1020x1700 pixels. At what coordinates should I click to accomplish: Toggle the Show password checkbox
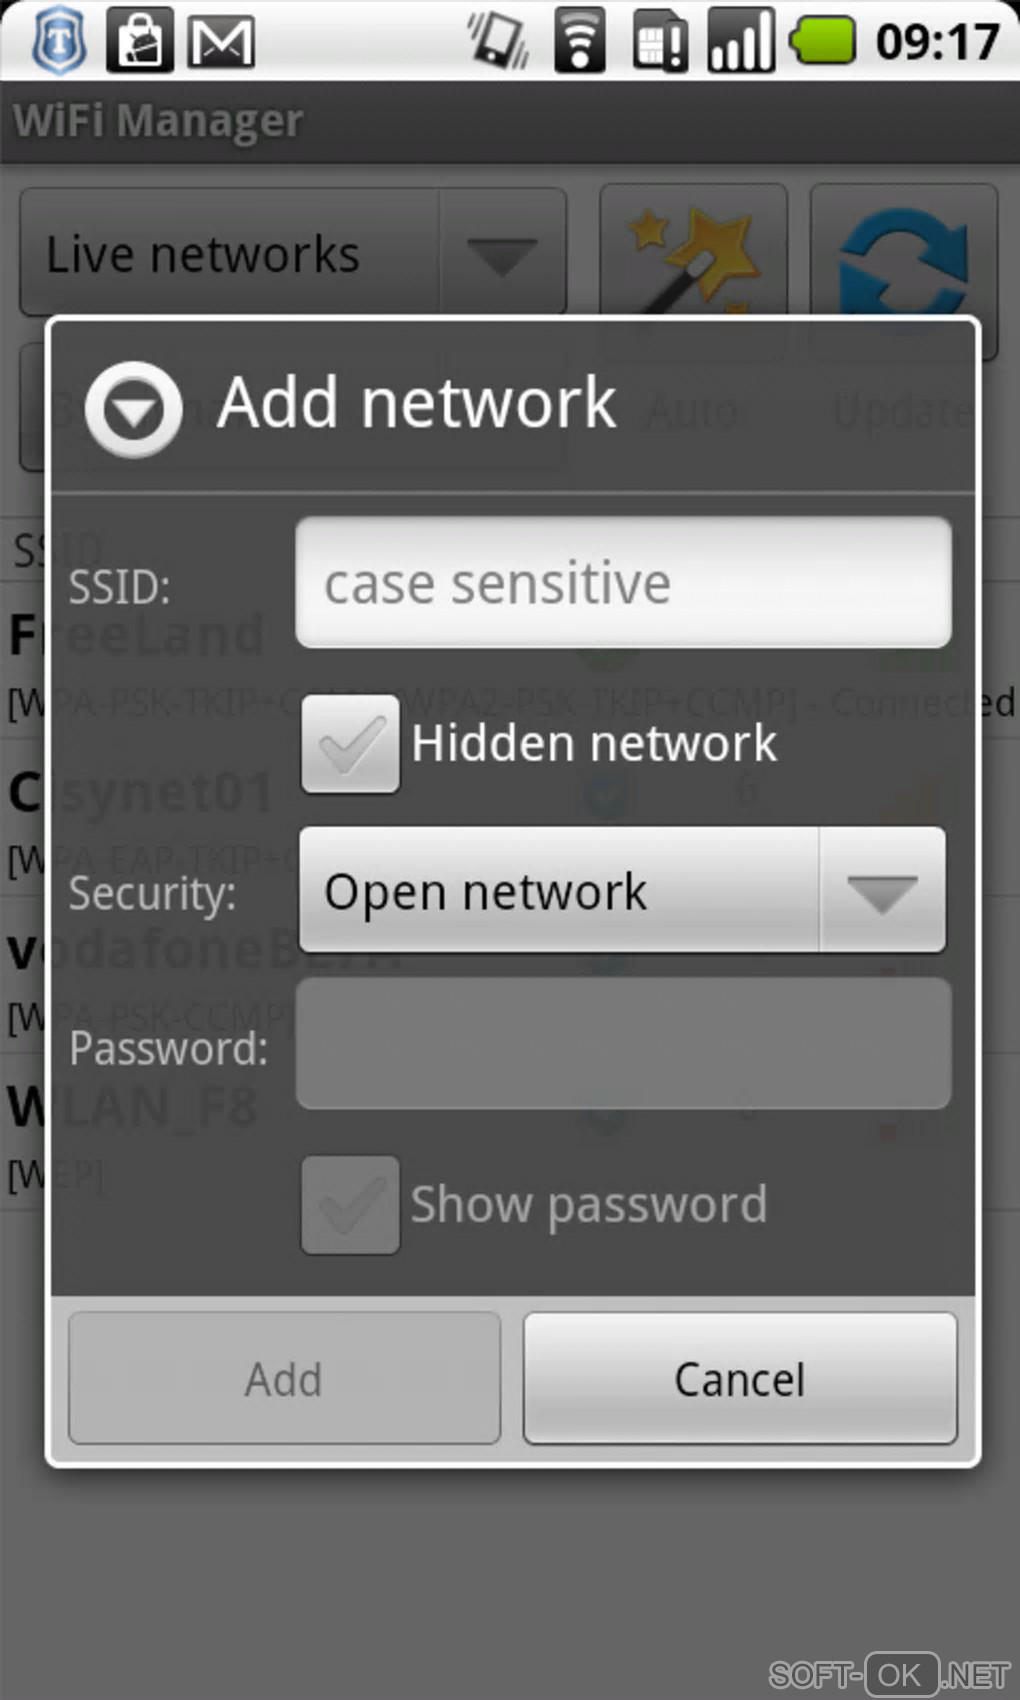coord(350,1205)
